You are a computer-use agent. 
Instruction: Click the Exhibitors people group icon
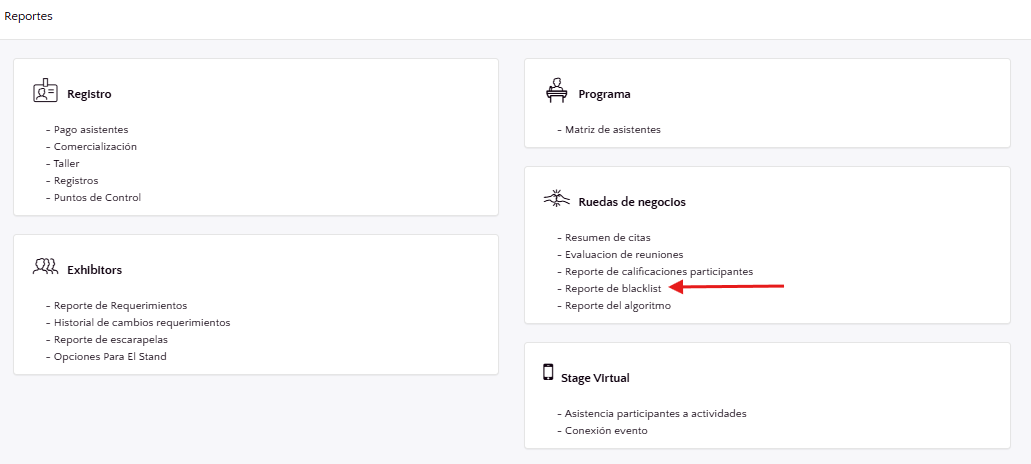pyautogui.click(x=45, y=267)
